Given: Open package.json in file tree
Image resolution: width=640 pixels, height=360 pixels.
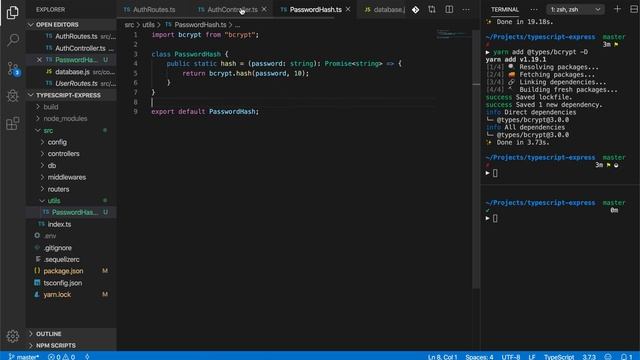Looking at the screenshot, I should tap(63, 271).
